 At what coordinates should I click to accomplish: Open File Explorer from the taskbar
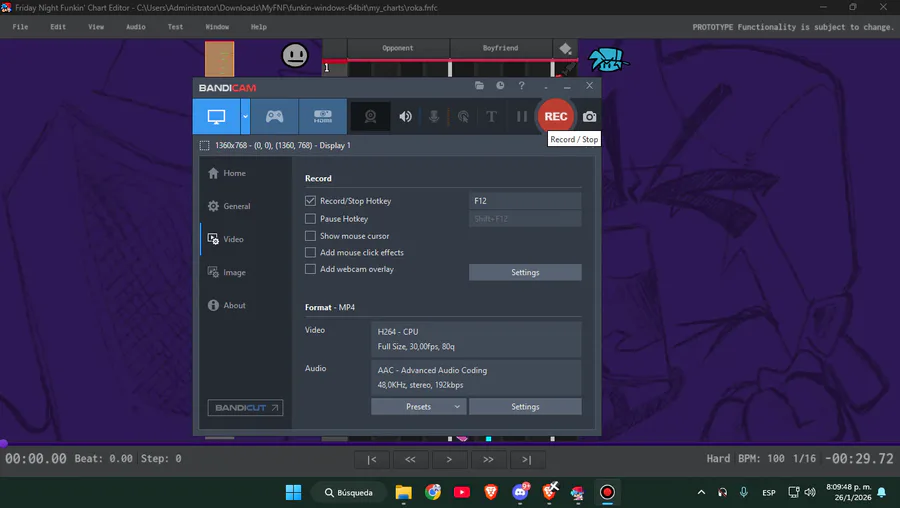click(x=404, y=493)
